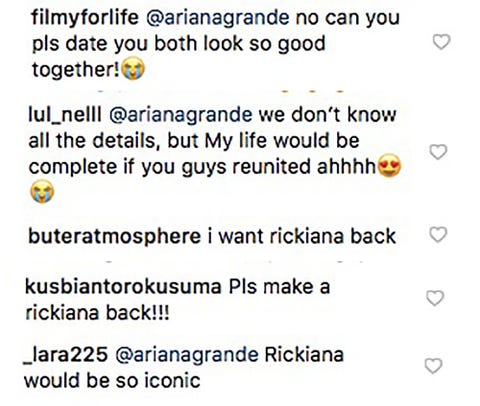Follow the @arianagrande mention in filmyforlife's comment
The image size is (480, 406).
point(218,18)
